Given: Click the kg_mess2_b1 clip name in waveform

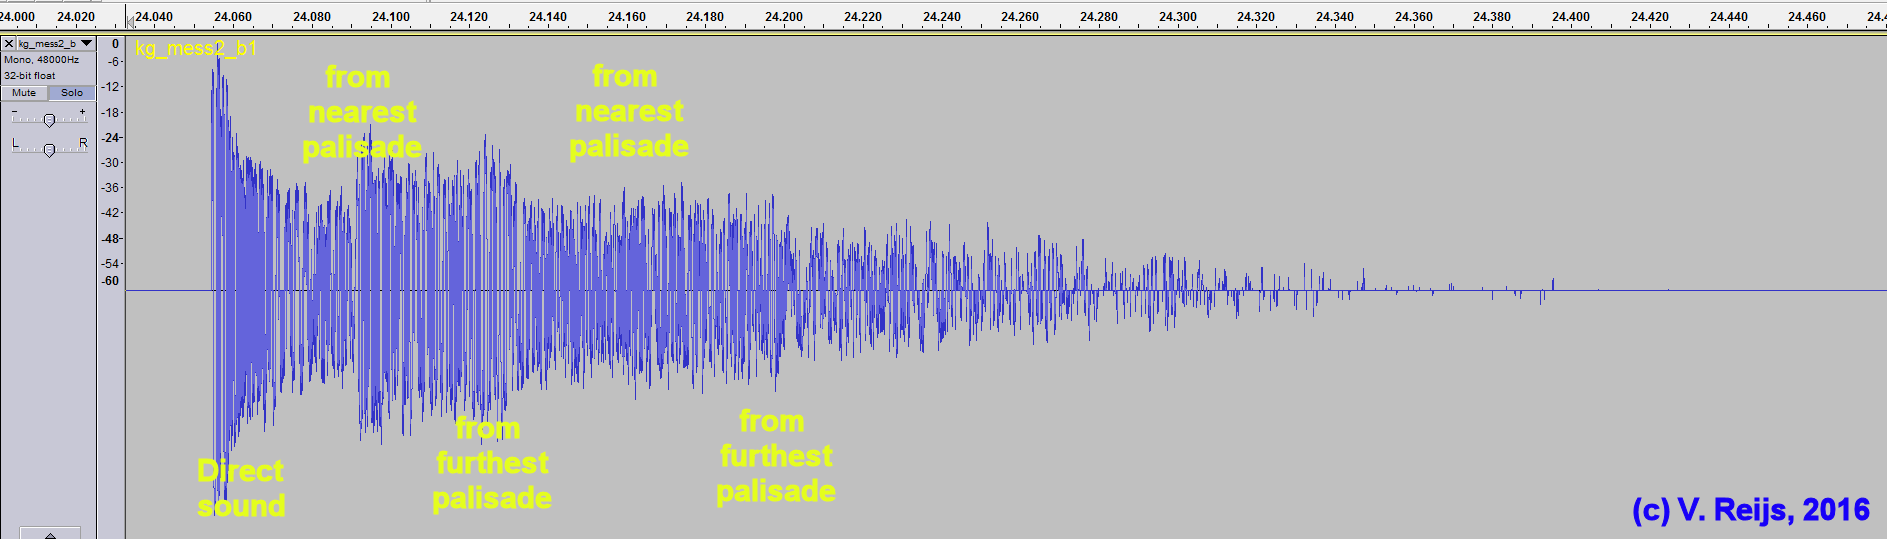Looking at the screenshot, I should tap(196, 49).
